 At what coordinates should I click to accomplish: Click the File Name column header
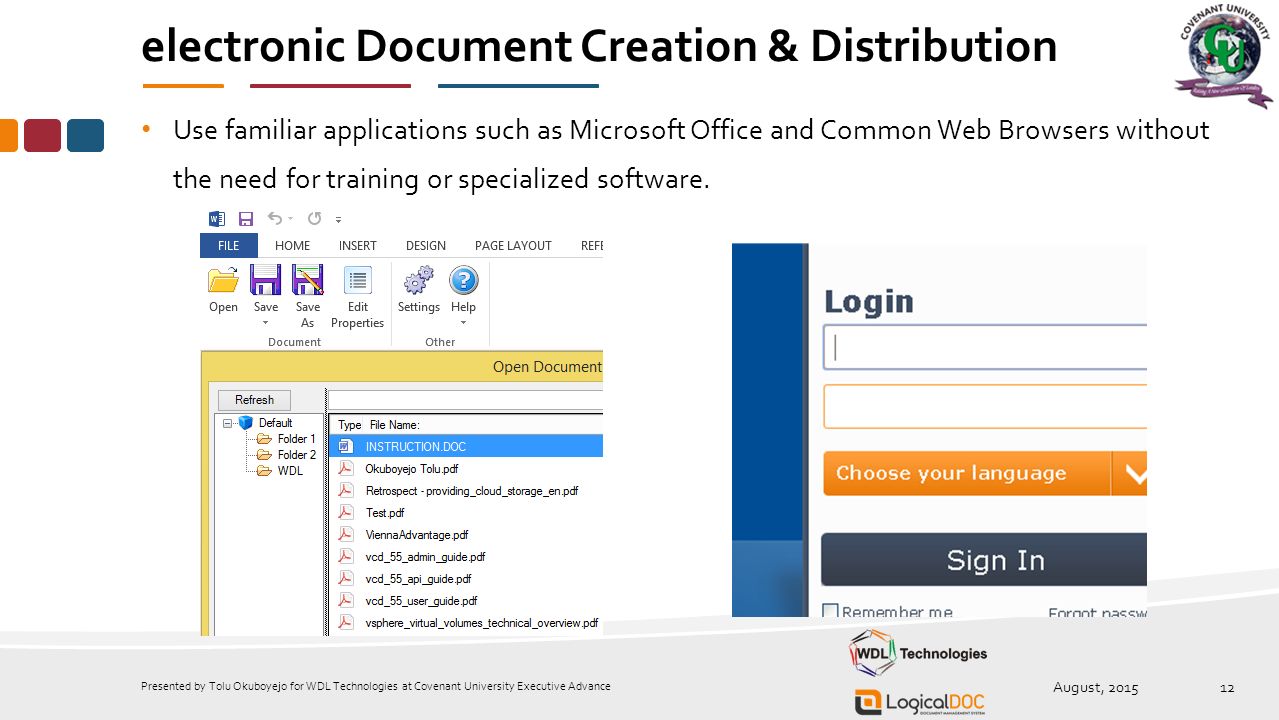click(395, 425)
